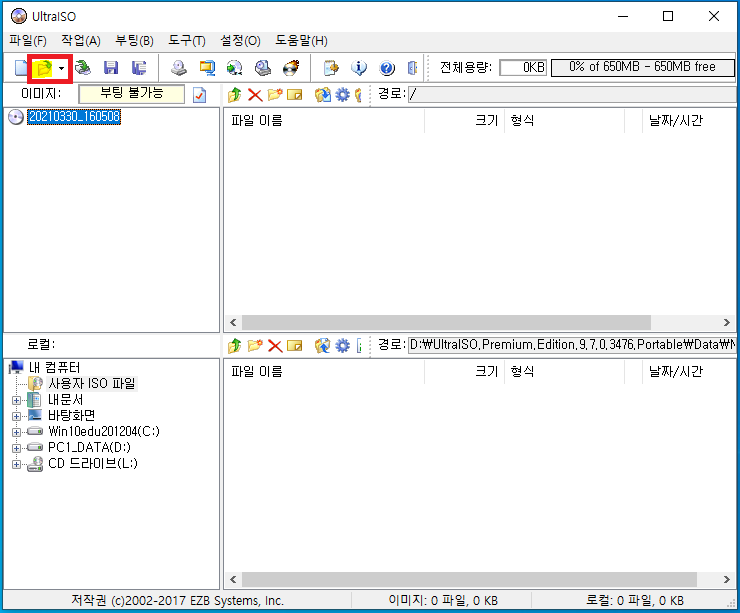Click the Mount to Virtual Drive icon
740x613 pixels.
tap(263, 68)
